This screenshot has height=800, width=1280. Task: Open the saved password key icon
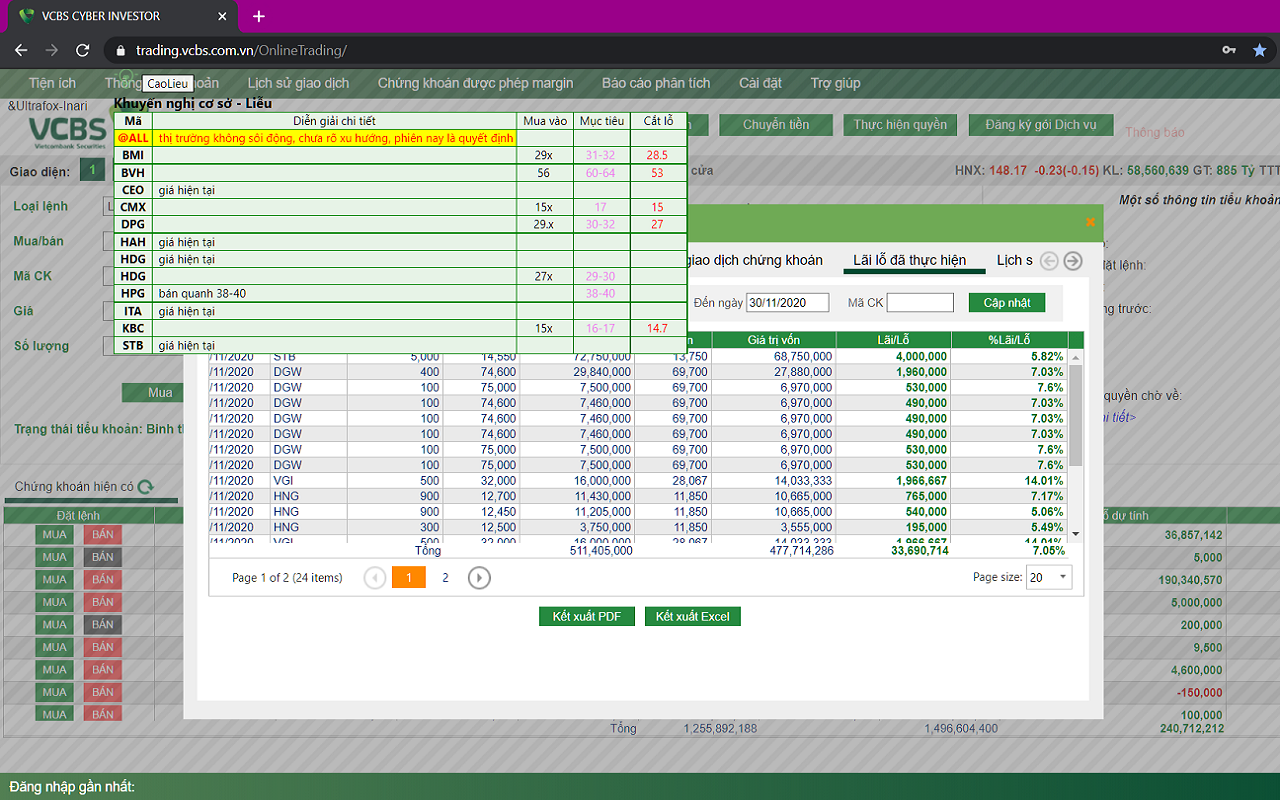pyautogui.click(x=1228, y=50)
